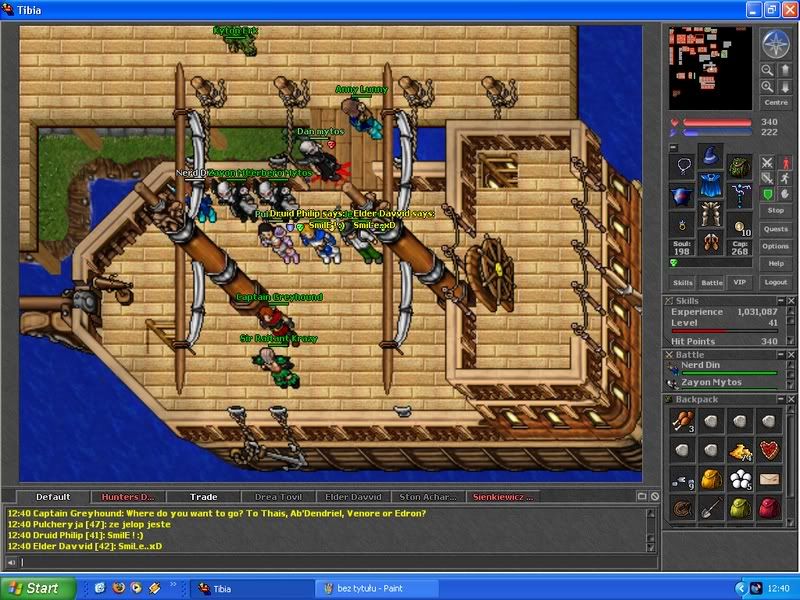This screenshot has height=600, width=800.
Task: Toggle secure mode hand icon
Action: pos(785,194)
